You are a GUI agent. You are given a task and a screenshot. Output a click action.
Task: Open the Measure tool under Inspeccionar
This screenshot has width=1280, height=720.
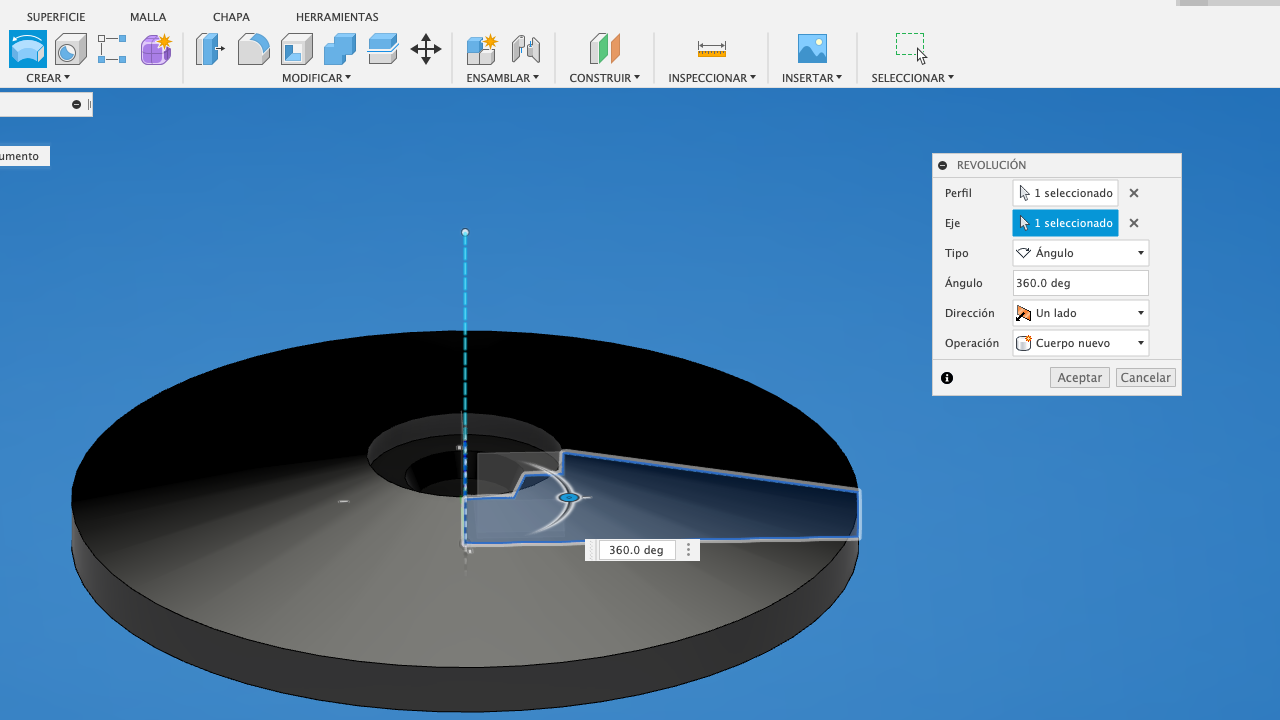click(711, 49)
